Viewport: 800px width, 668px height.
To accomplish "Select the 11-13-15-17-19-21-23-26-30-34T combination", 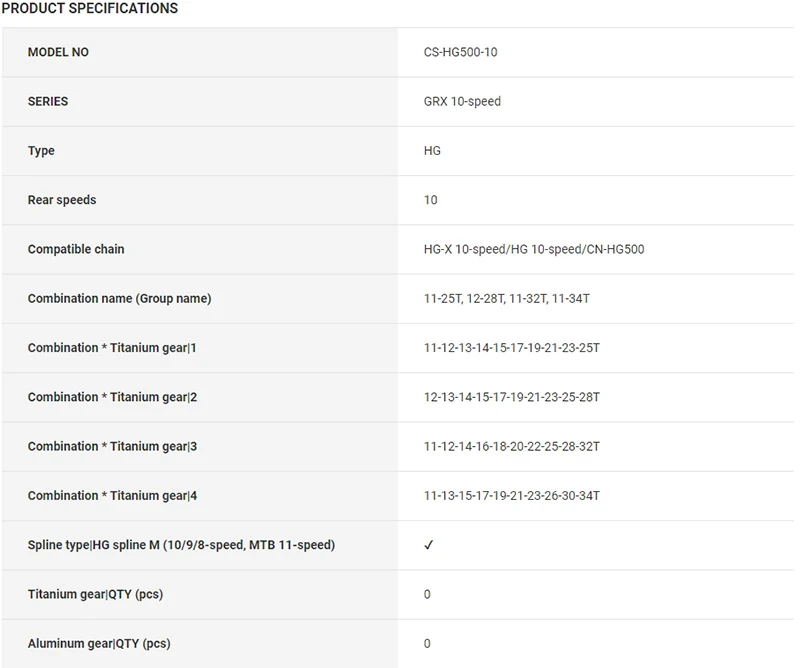I will (512, 496).
